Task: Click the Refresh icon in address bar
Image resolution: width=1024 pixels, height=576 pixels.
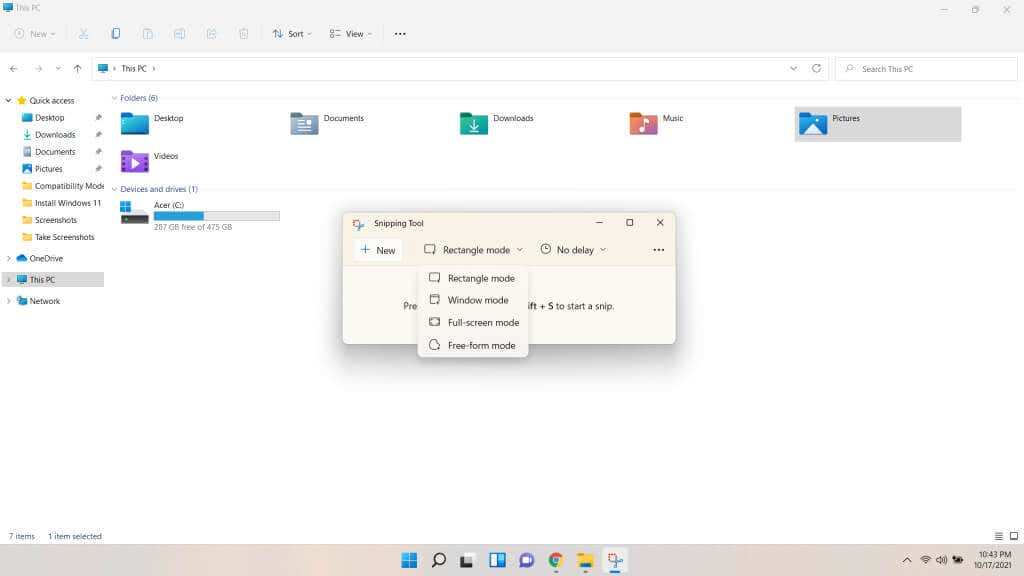Action: [x=816, y=69]
